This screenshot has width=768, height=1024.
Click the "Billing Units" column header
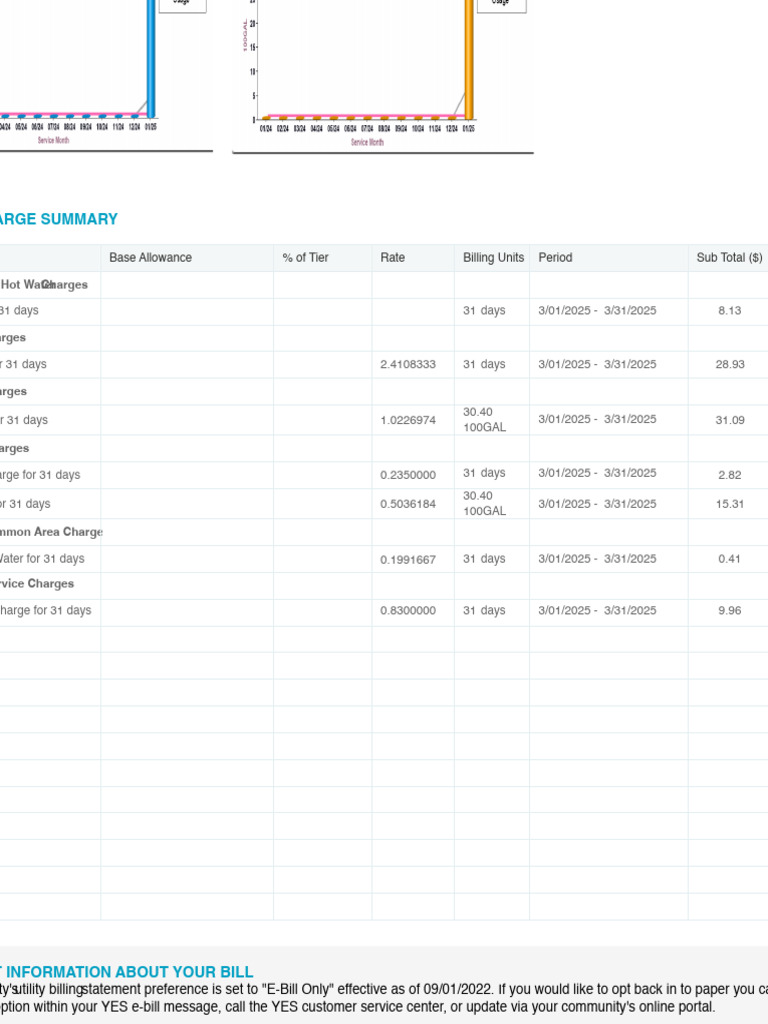coord(493,257)
